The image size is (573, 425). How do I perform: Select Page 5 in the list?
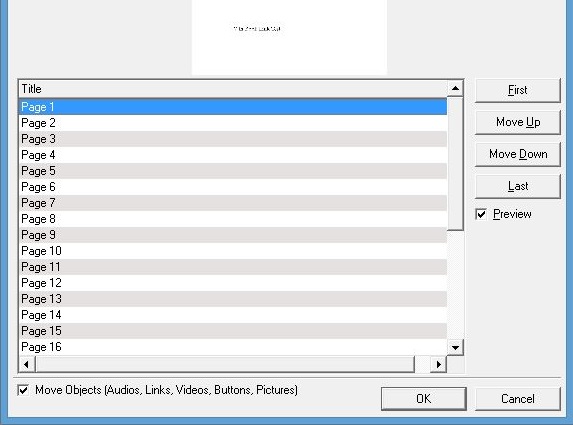click(233, 171)
